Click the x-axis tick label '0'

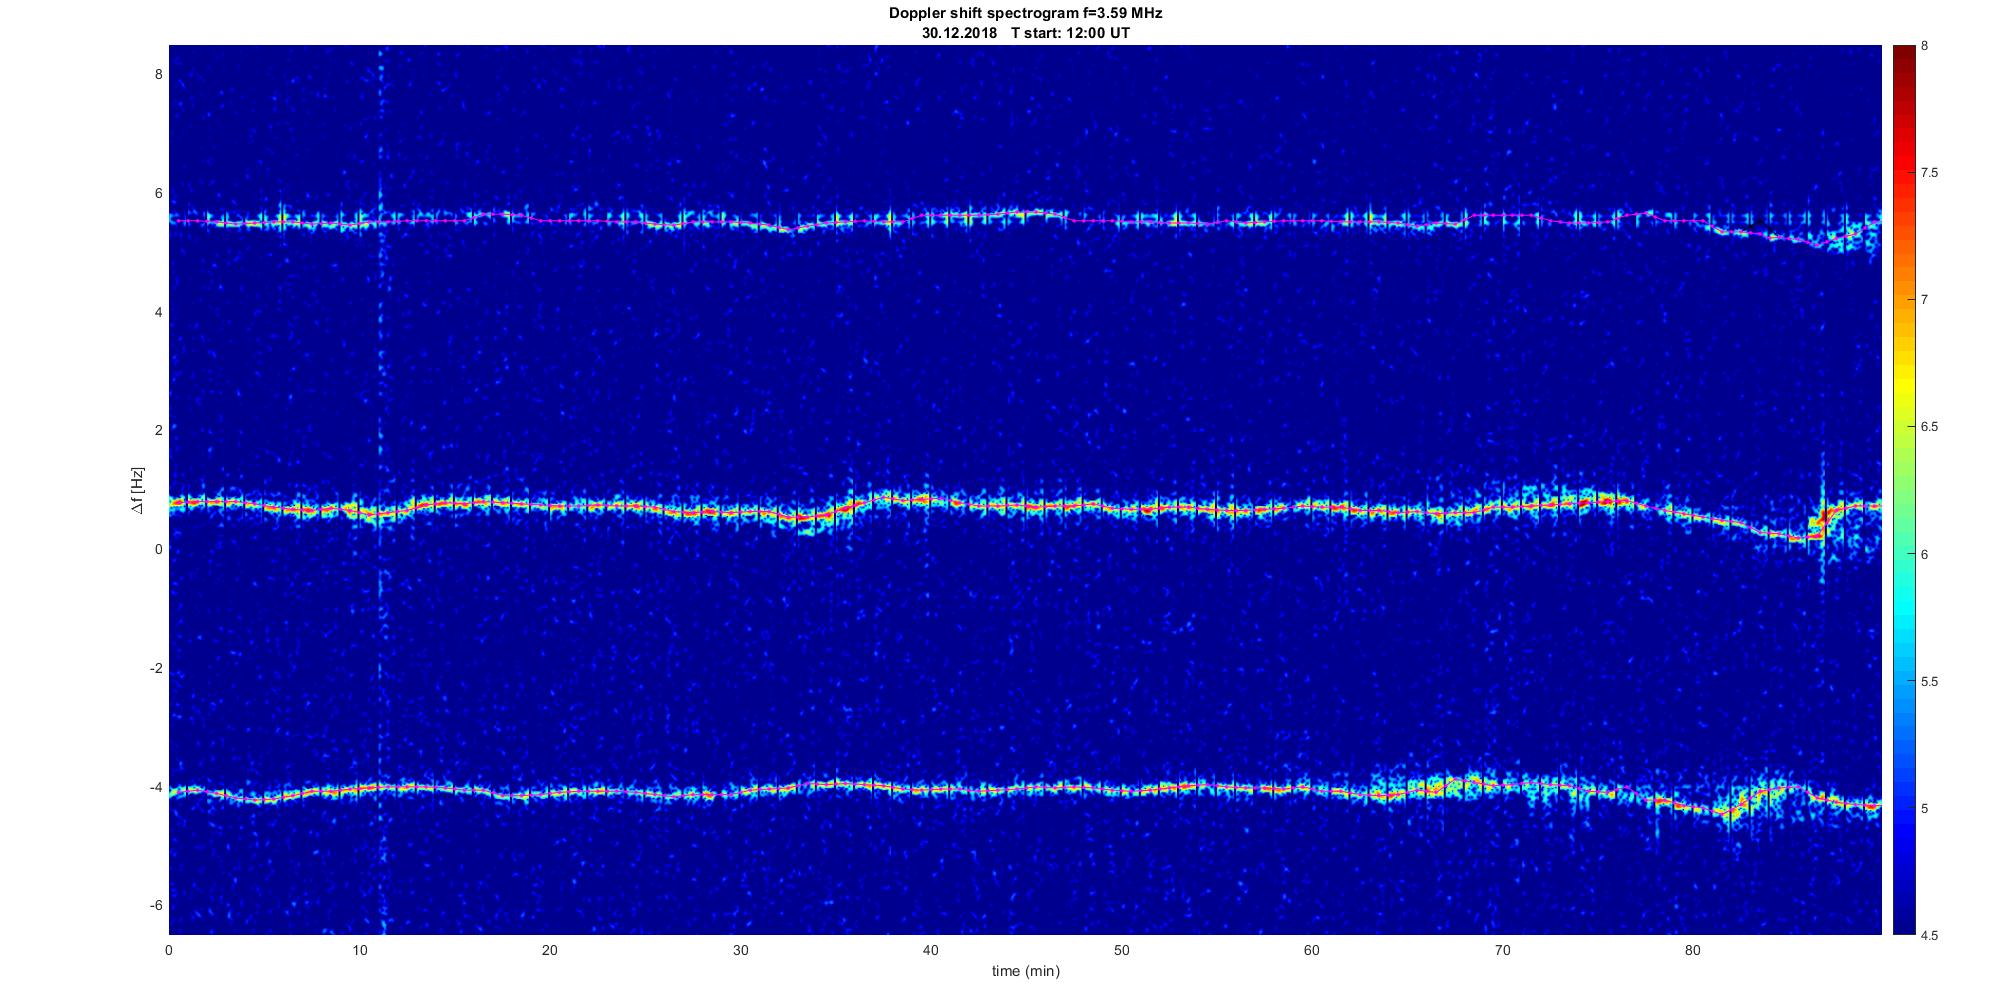point(169,950)
